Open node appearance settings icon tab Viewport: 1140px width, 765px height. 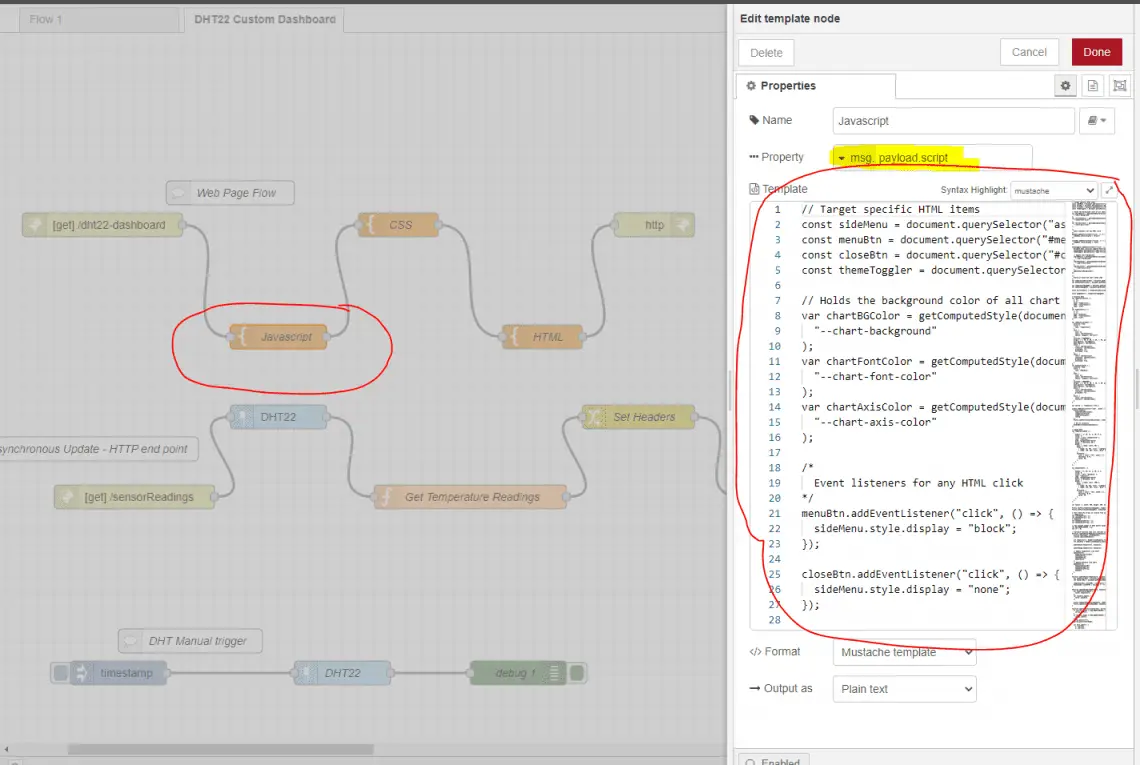(1117, 86)
